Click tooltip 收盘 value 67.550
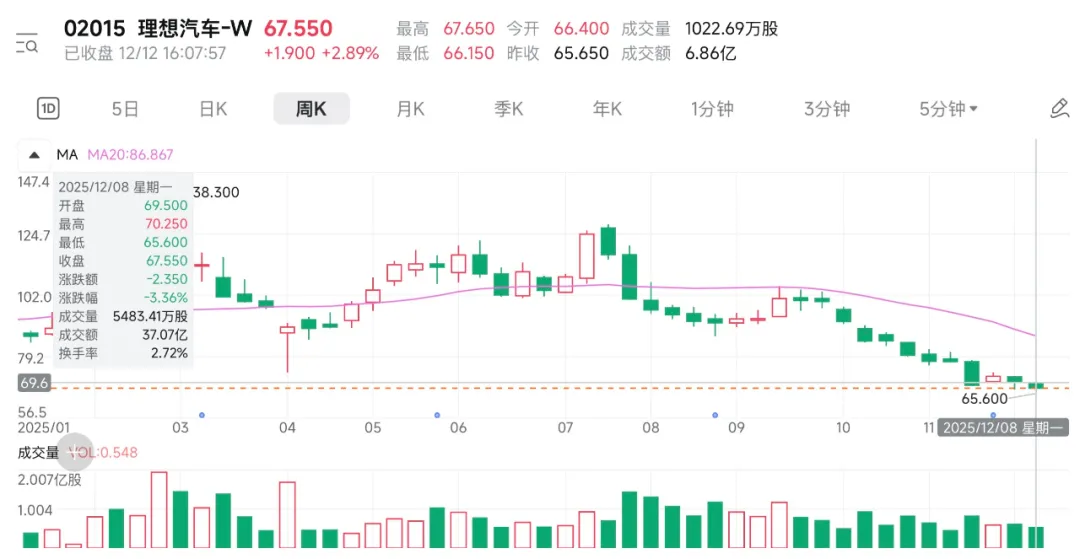The height and width of the screenshot is (559, 1080). click(166, 260)
